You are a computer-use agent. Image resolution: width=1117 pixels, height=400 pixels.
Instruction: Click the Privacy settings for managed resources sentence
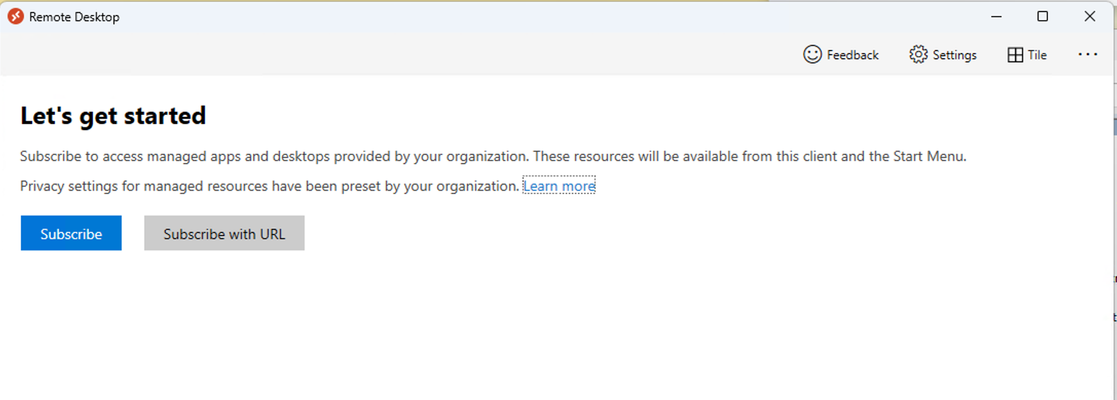(x=270, y=186)
